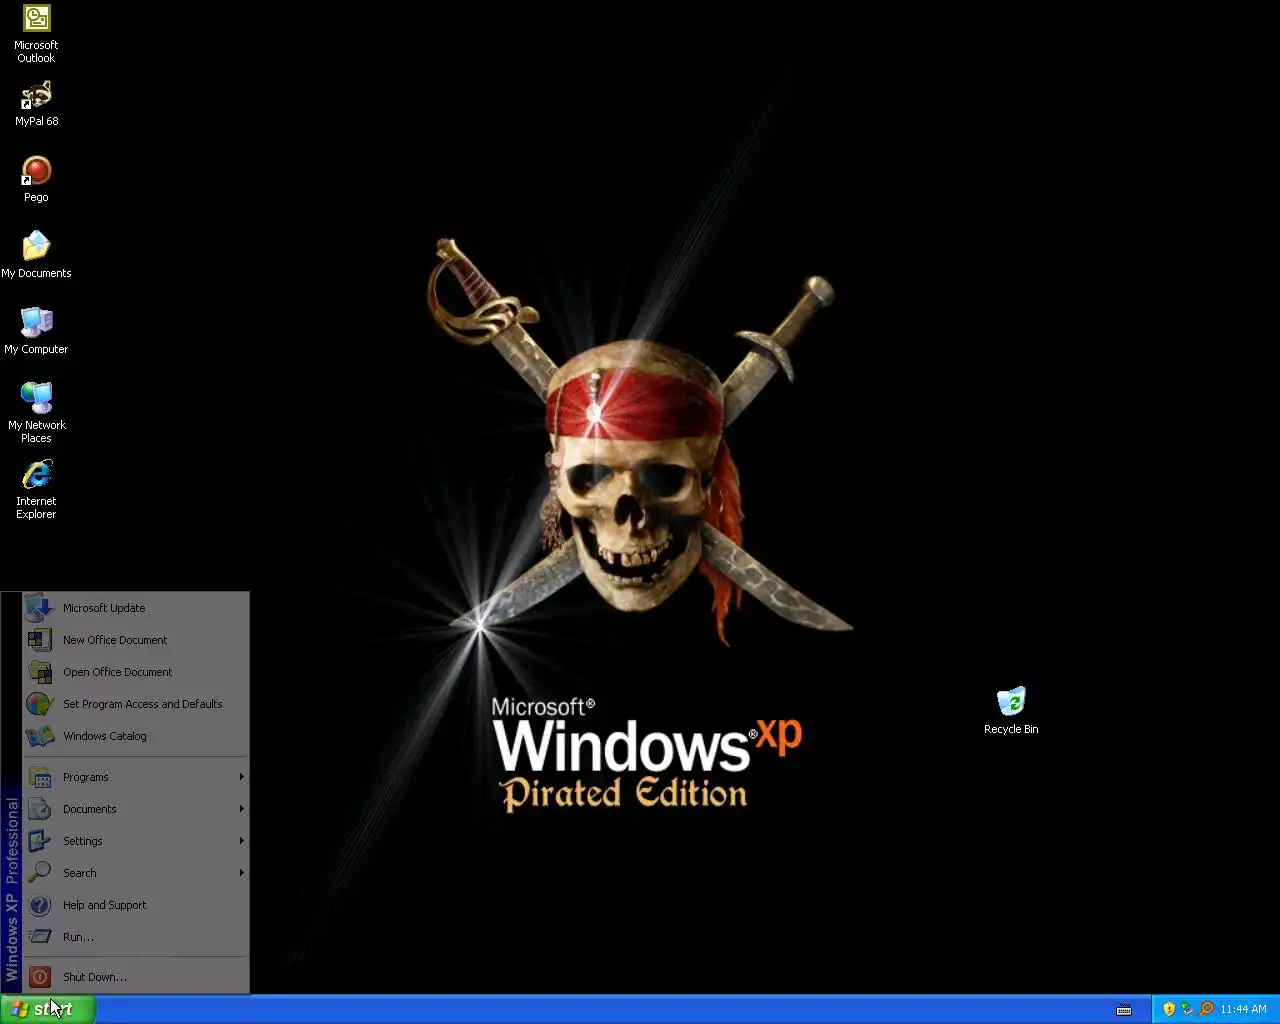This screenshot has height=1024, width=1280.
Task: Select the Pego desktop shortcut
Action: point(36,180)
